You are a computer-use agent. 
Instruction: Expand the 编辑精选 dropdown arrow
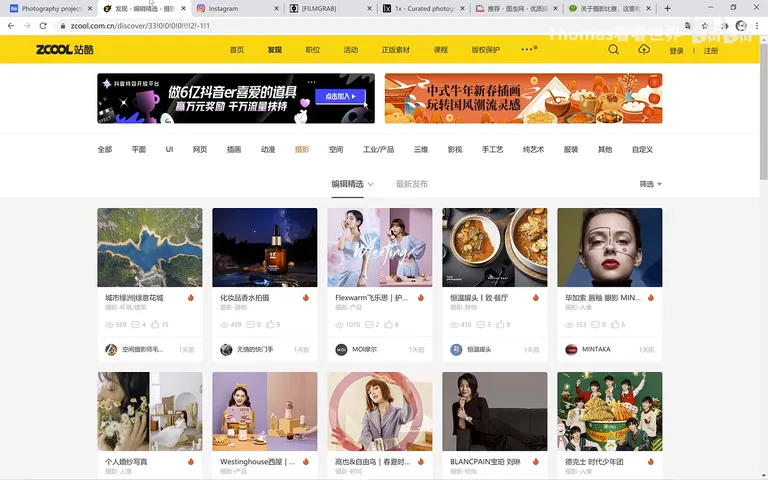pos(370,184)
